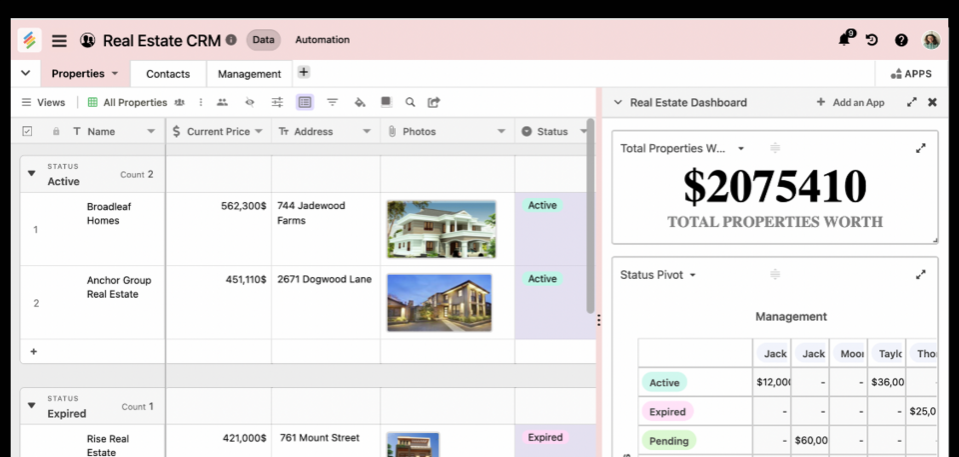Click the Expired tag in Rise Real Estate row

[x=545, y=437]
